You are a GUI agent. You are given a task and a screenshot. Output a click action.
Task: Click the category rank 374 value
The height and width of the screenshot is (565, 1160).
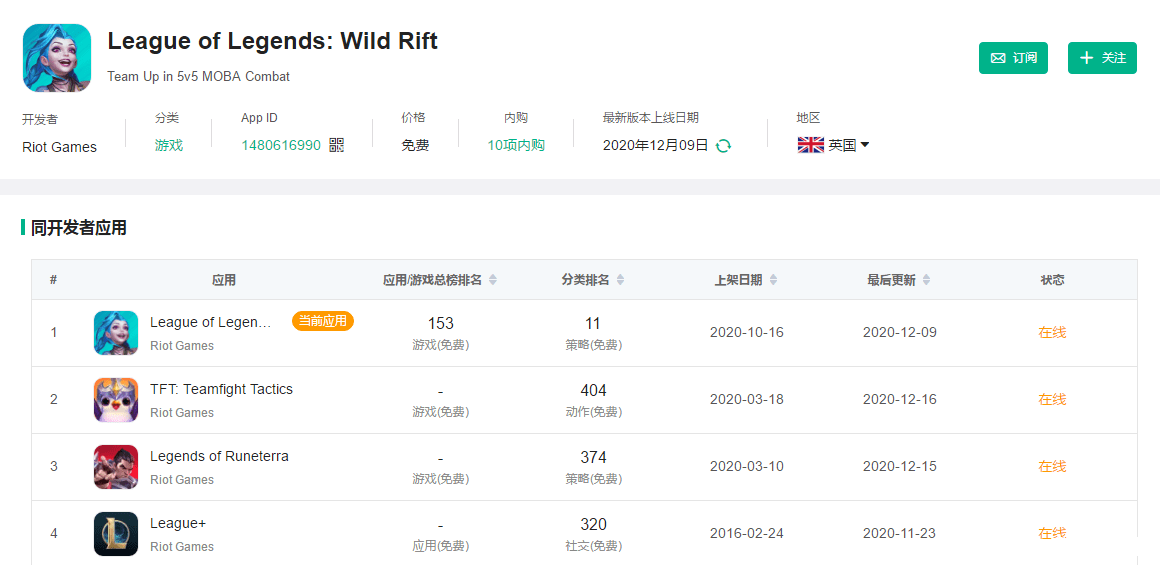[593, 458]
